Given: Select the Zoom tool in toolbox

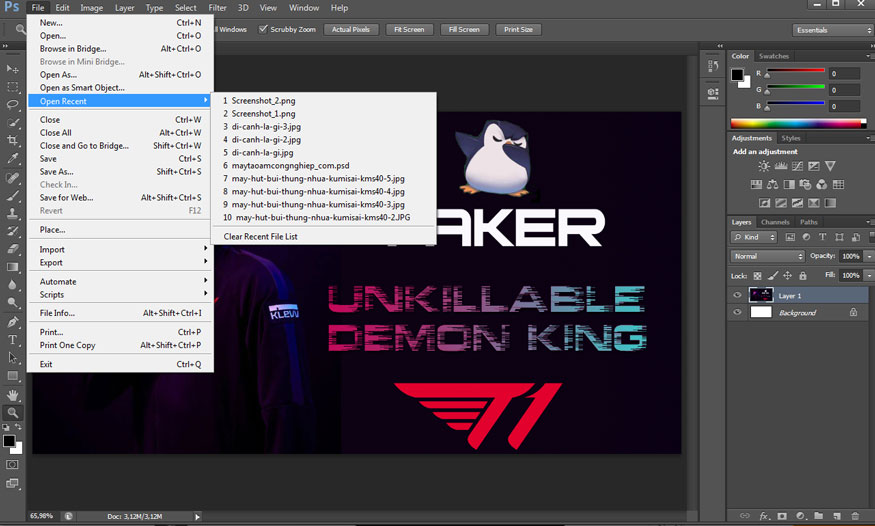Looking at the screenshot, I should tap(12, 413).
